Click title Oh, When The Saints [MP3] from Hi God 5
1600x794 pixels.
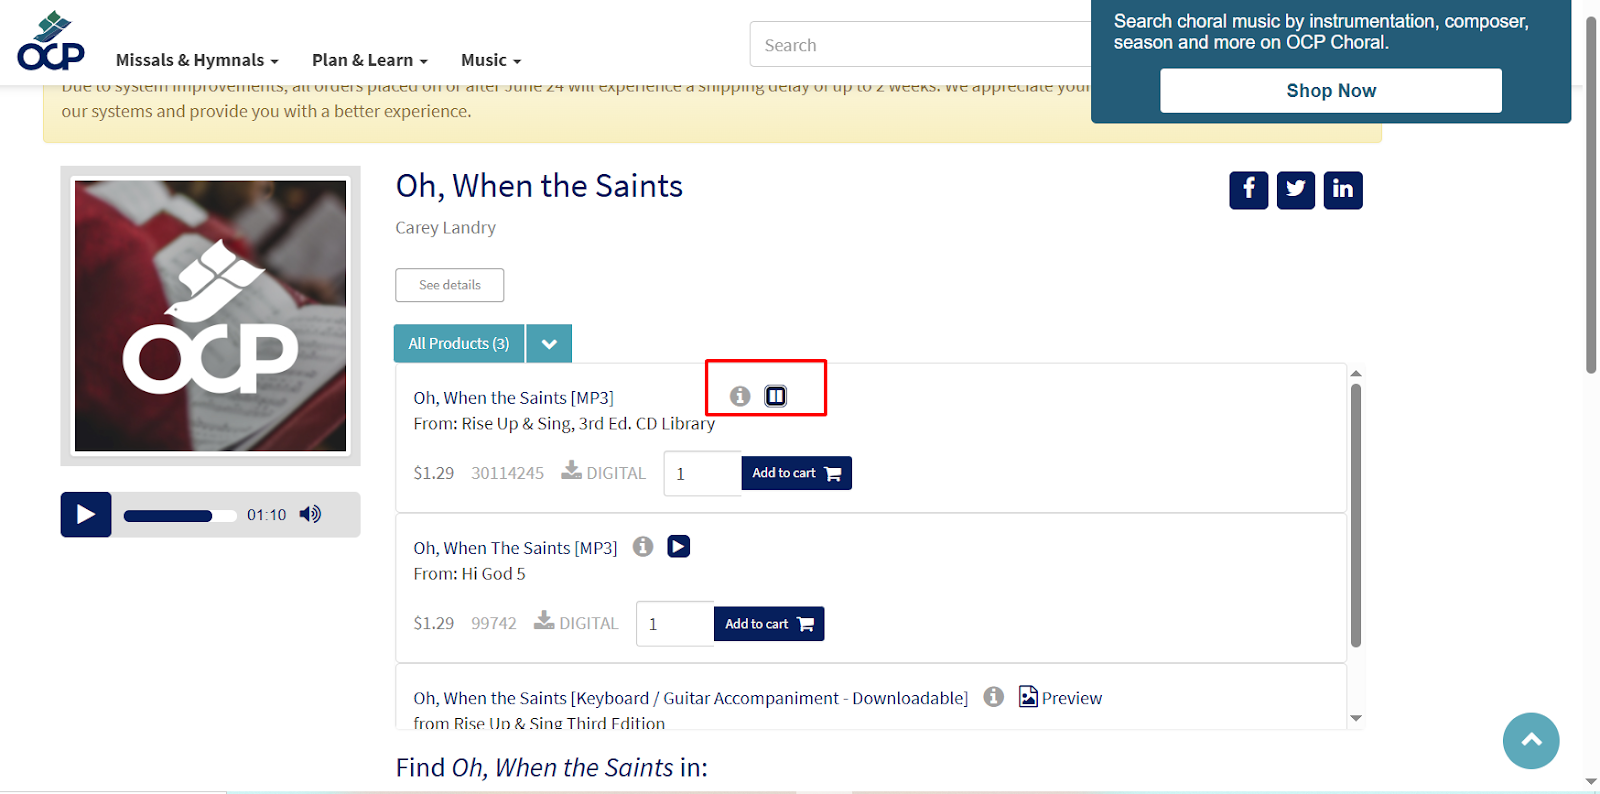coord(515,548)
